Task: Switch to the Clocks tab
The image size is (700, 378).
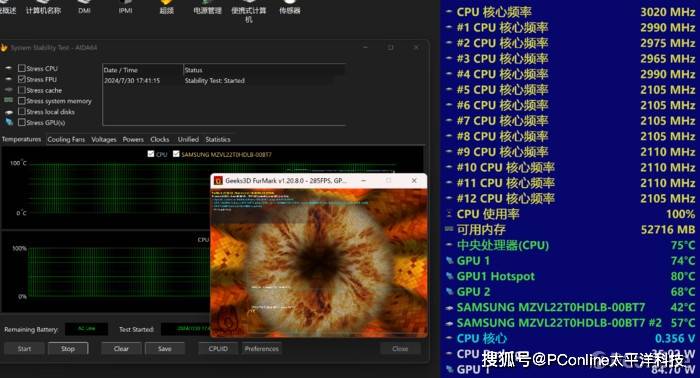Action: coord(160,139)
